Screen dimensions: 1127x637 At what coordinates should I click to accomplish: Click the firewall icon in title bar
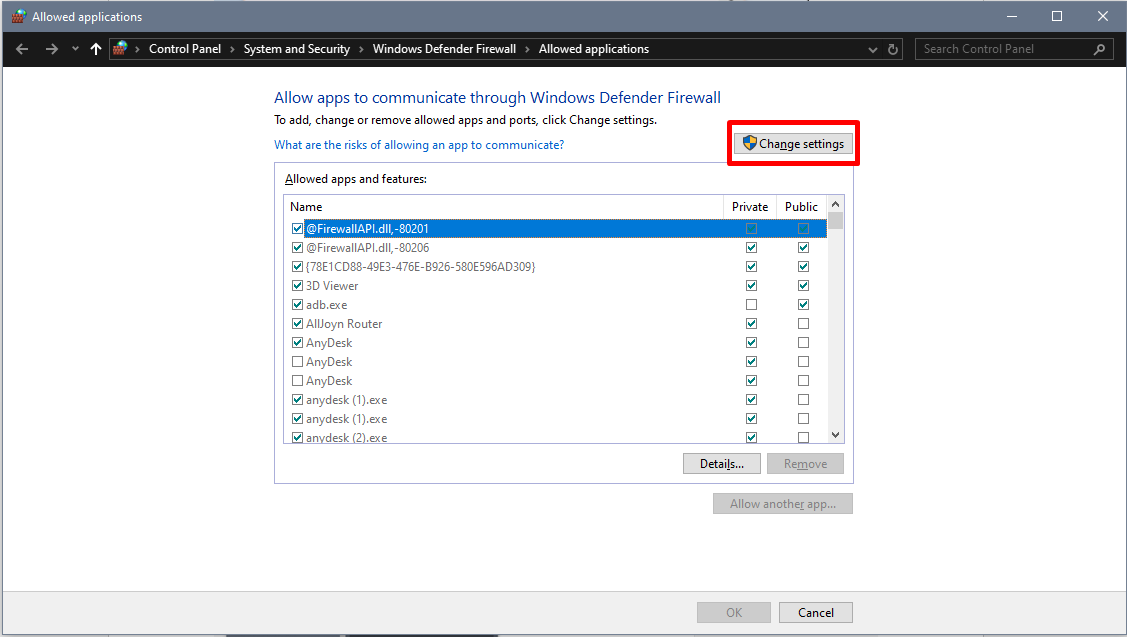(18, 16)
